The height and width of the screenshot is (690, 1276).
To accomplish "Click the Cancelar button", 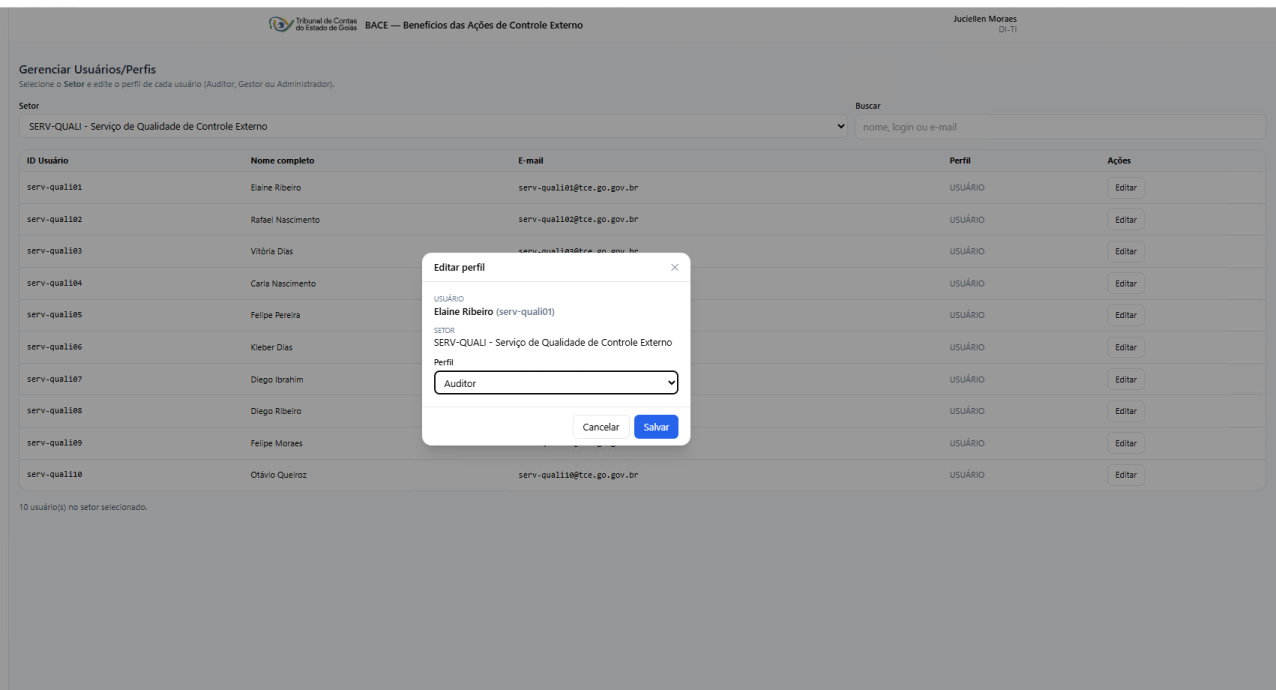I will click(x=601, y=427).
